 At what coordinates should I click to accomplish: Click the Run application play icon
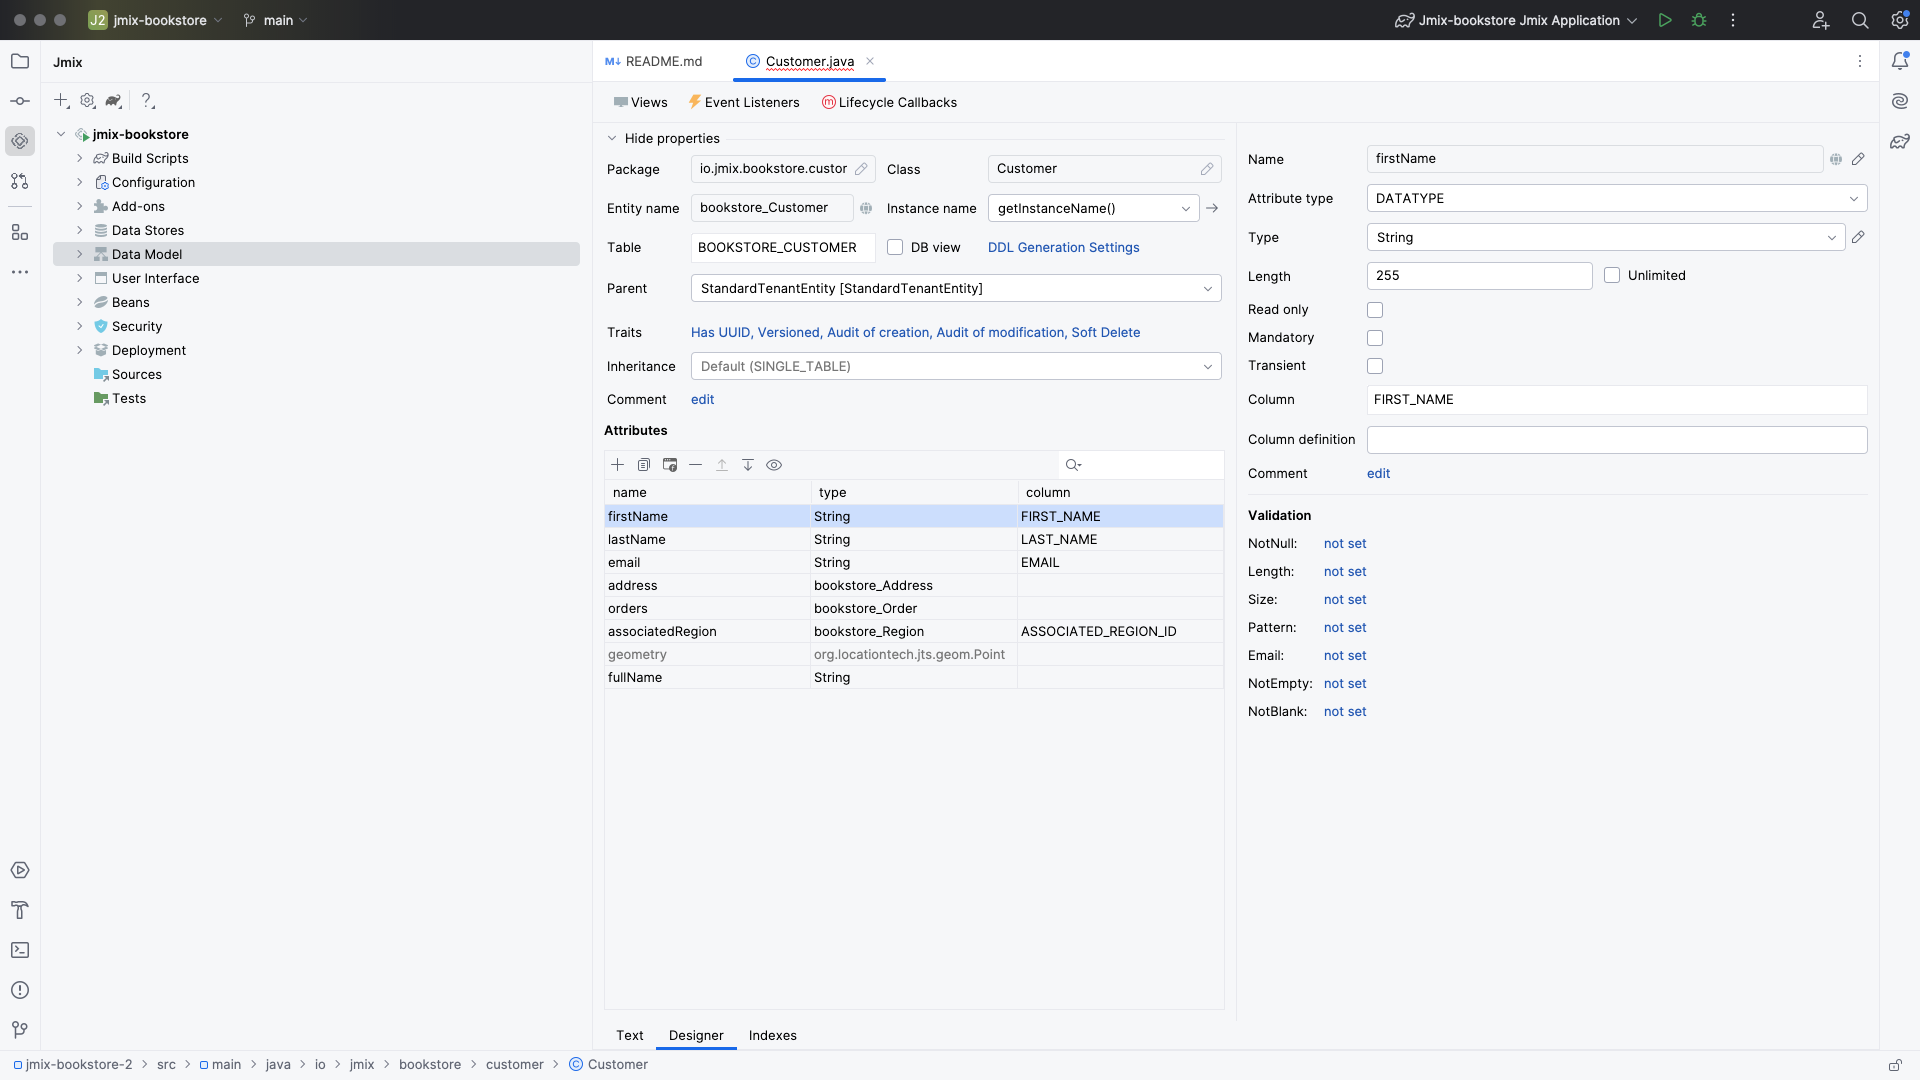coord(1665,20)
